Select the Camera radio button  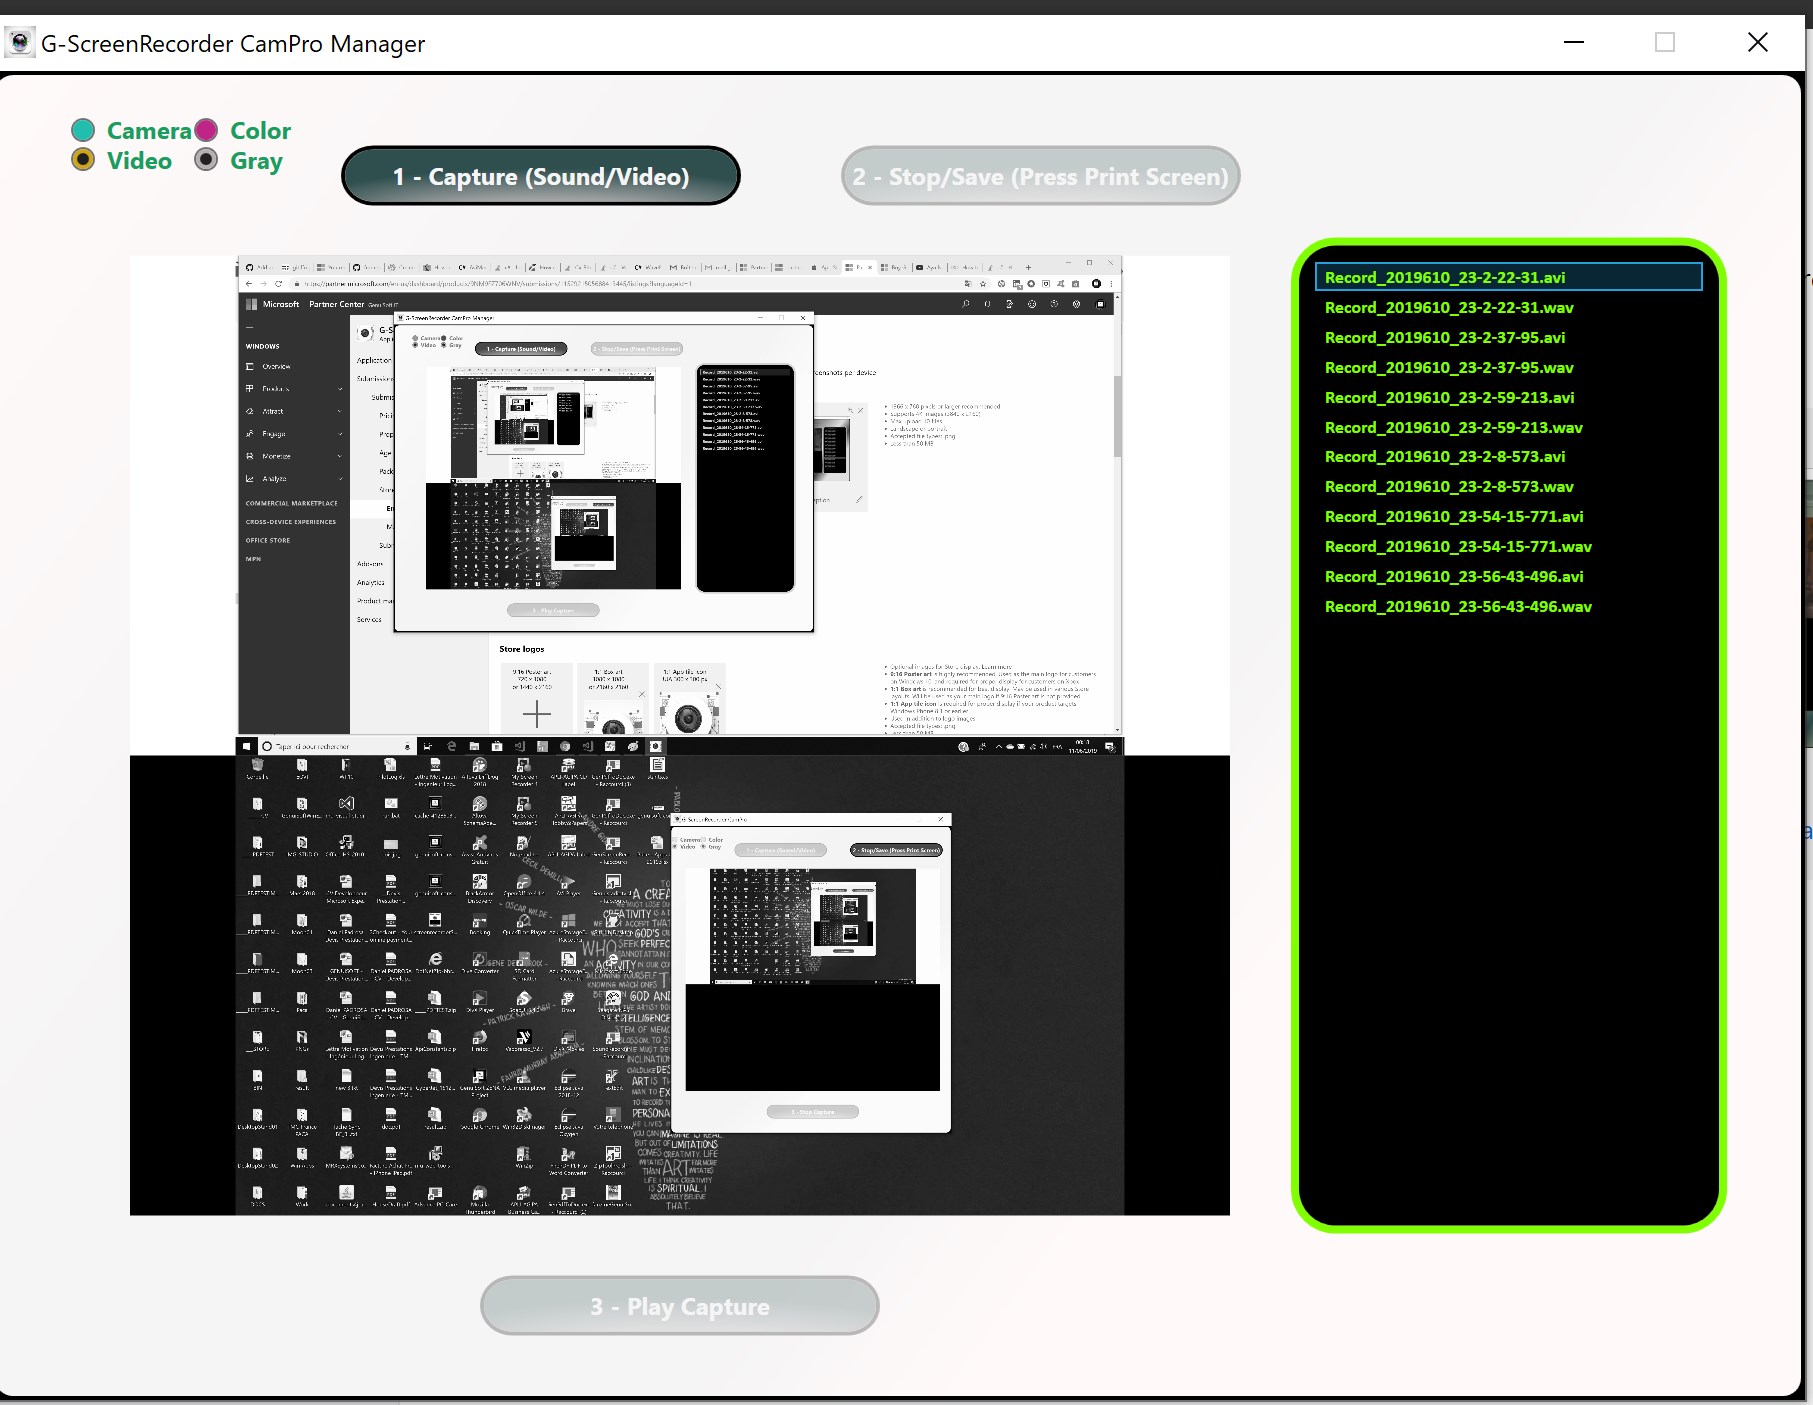83,129
